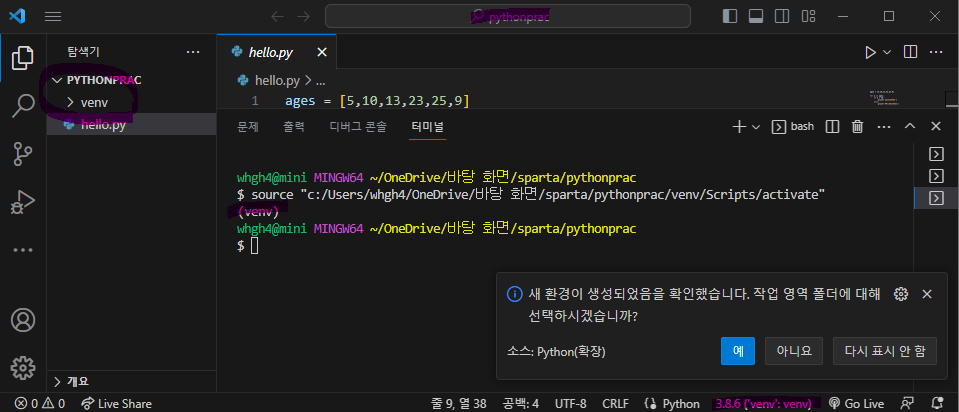The height and width of the screenshot is (412, 959).
Task: Collapse the PYTHONPRAC folder section
Action: 131,80
